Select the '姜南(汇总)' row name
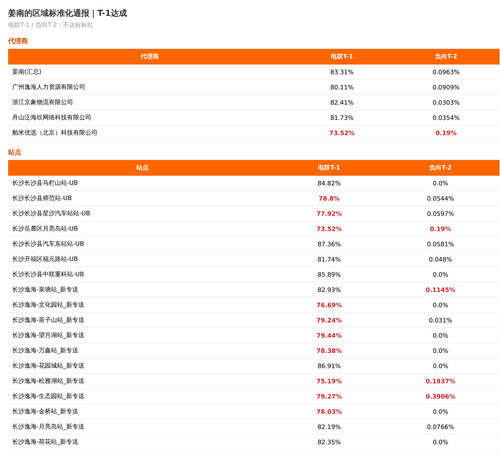Viewport: 500px width, 458px height. (27, 72)
